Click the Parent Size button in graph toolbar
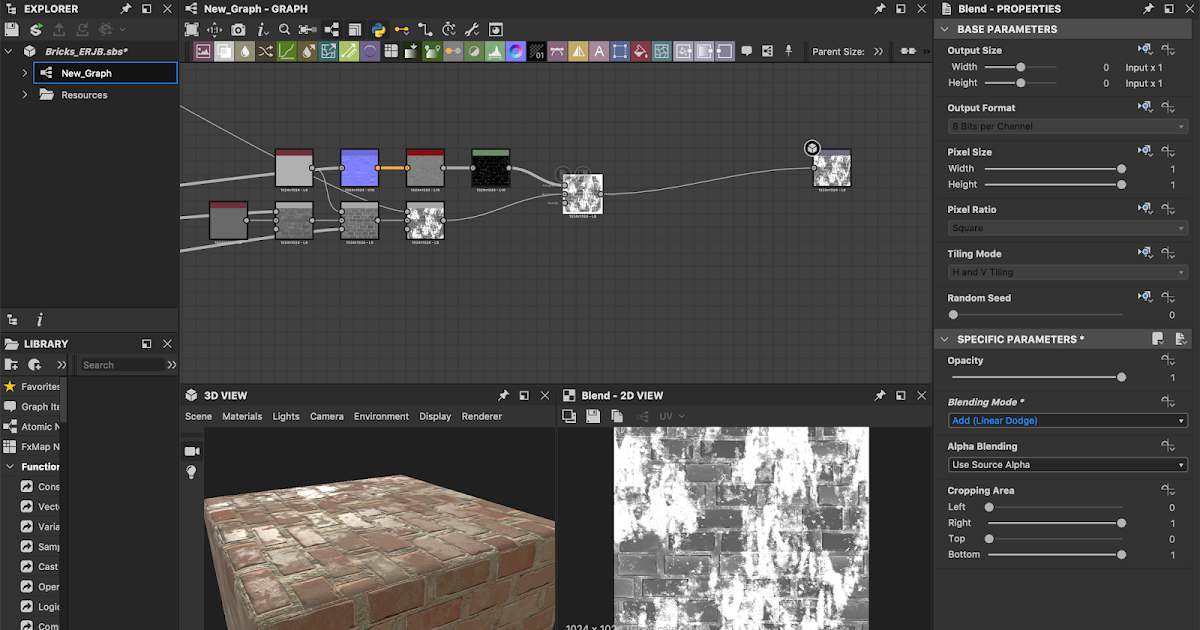 pos(845,51)
